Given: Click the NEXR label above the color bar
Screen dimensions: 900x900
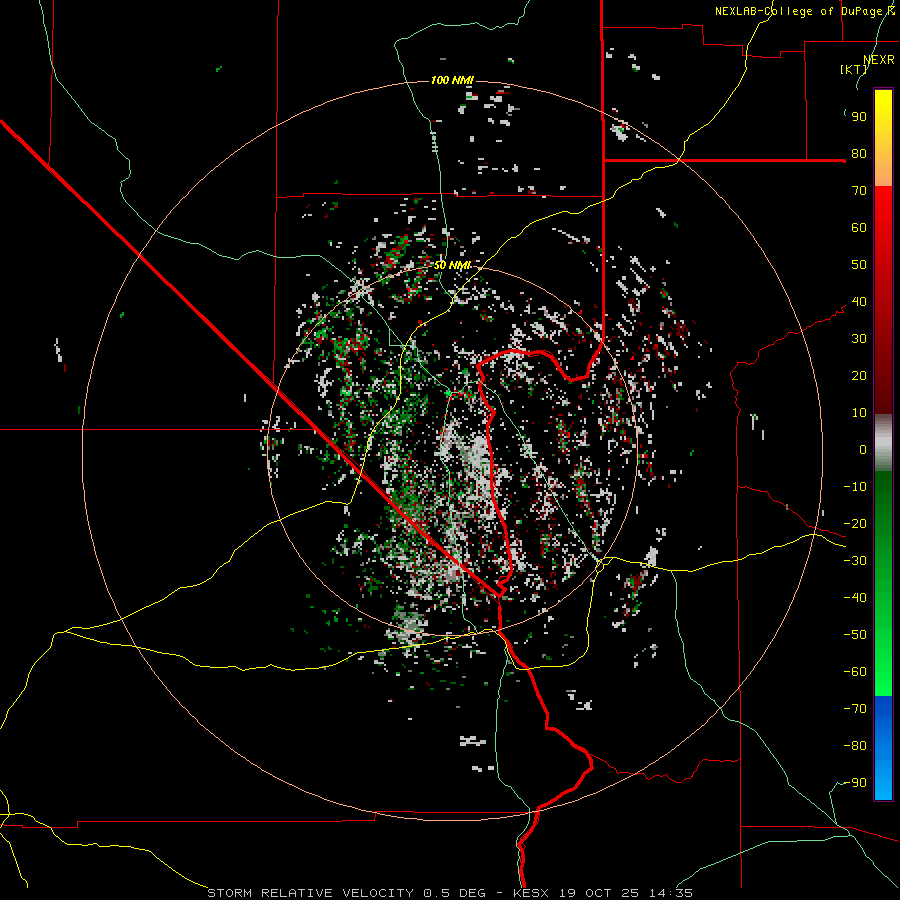Looking at the screenshot, I should [879, 60].
